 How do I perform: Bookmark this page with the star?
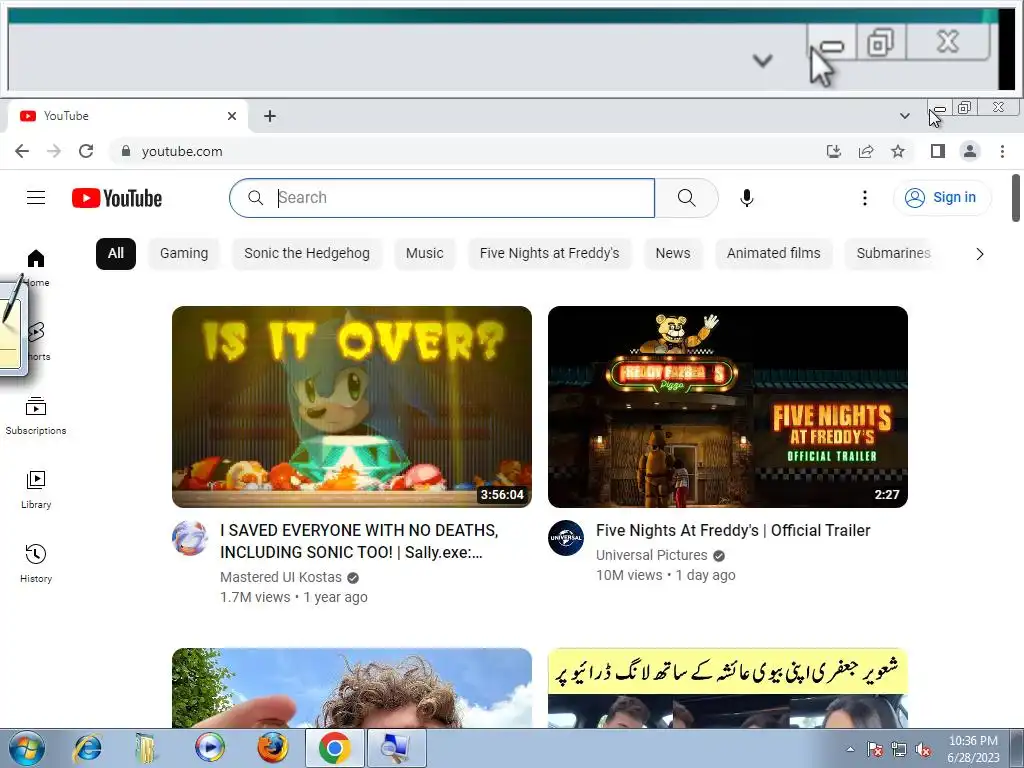coord(898,152)
